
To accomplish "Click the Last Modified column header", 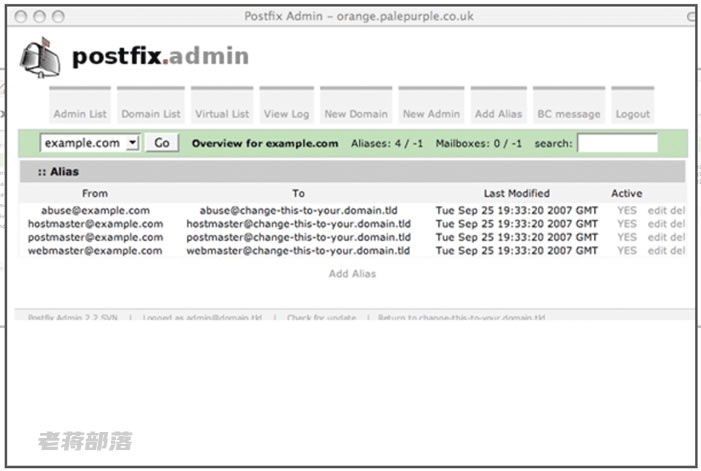I will [x=517, y=193].
